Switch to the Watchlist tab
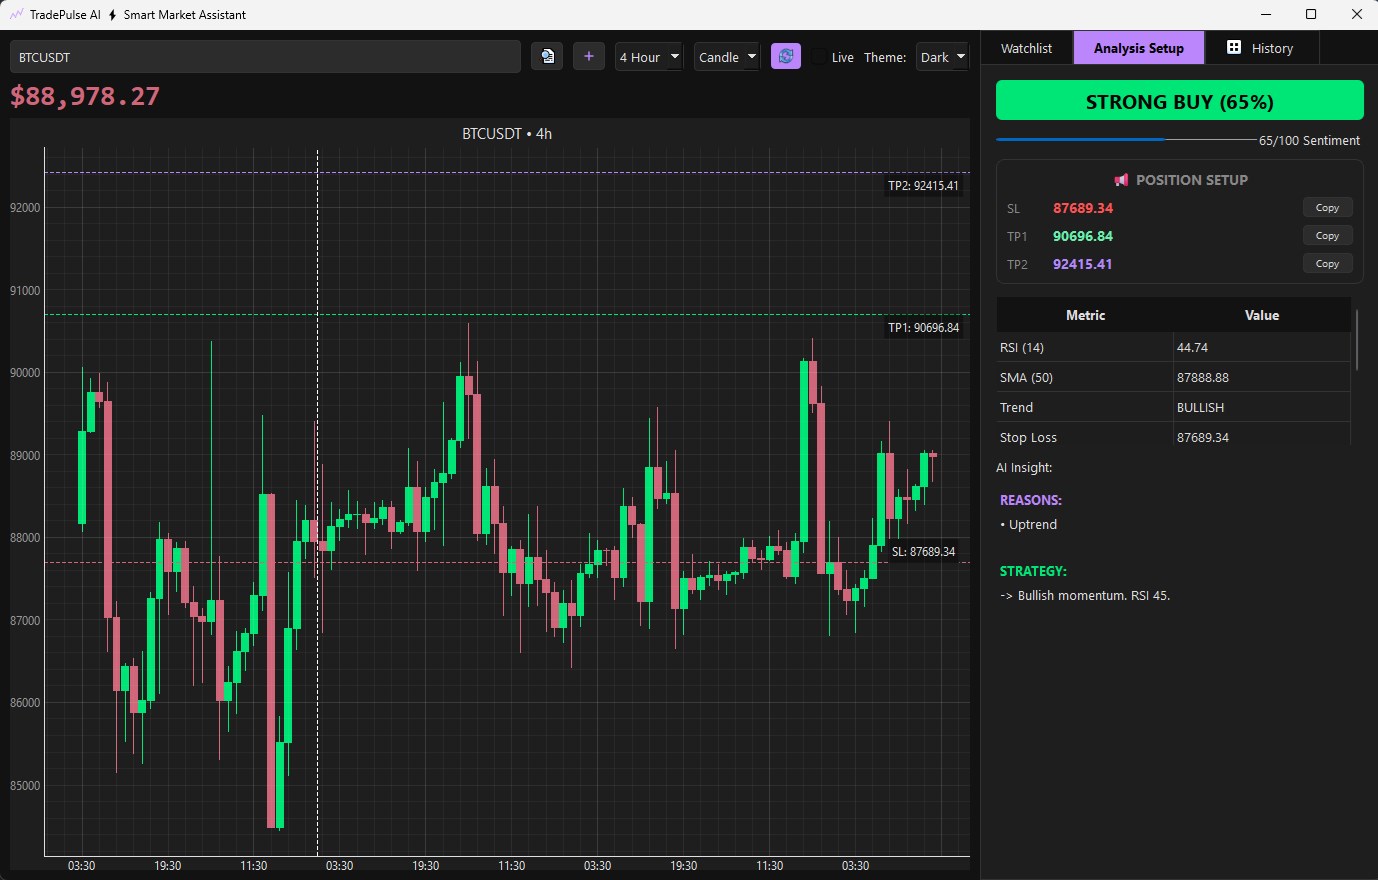 point(1027,47)
